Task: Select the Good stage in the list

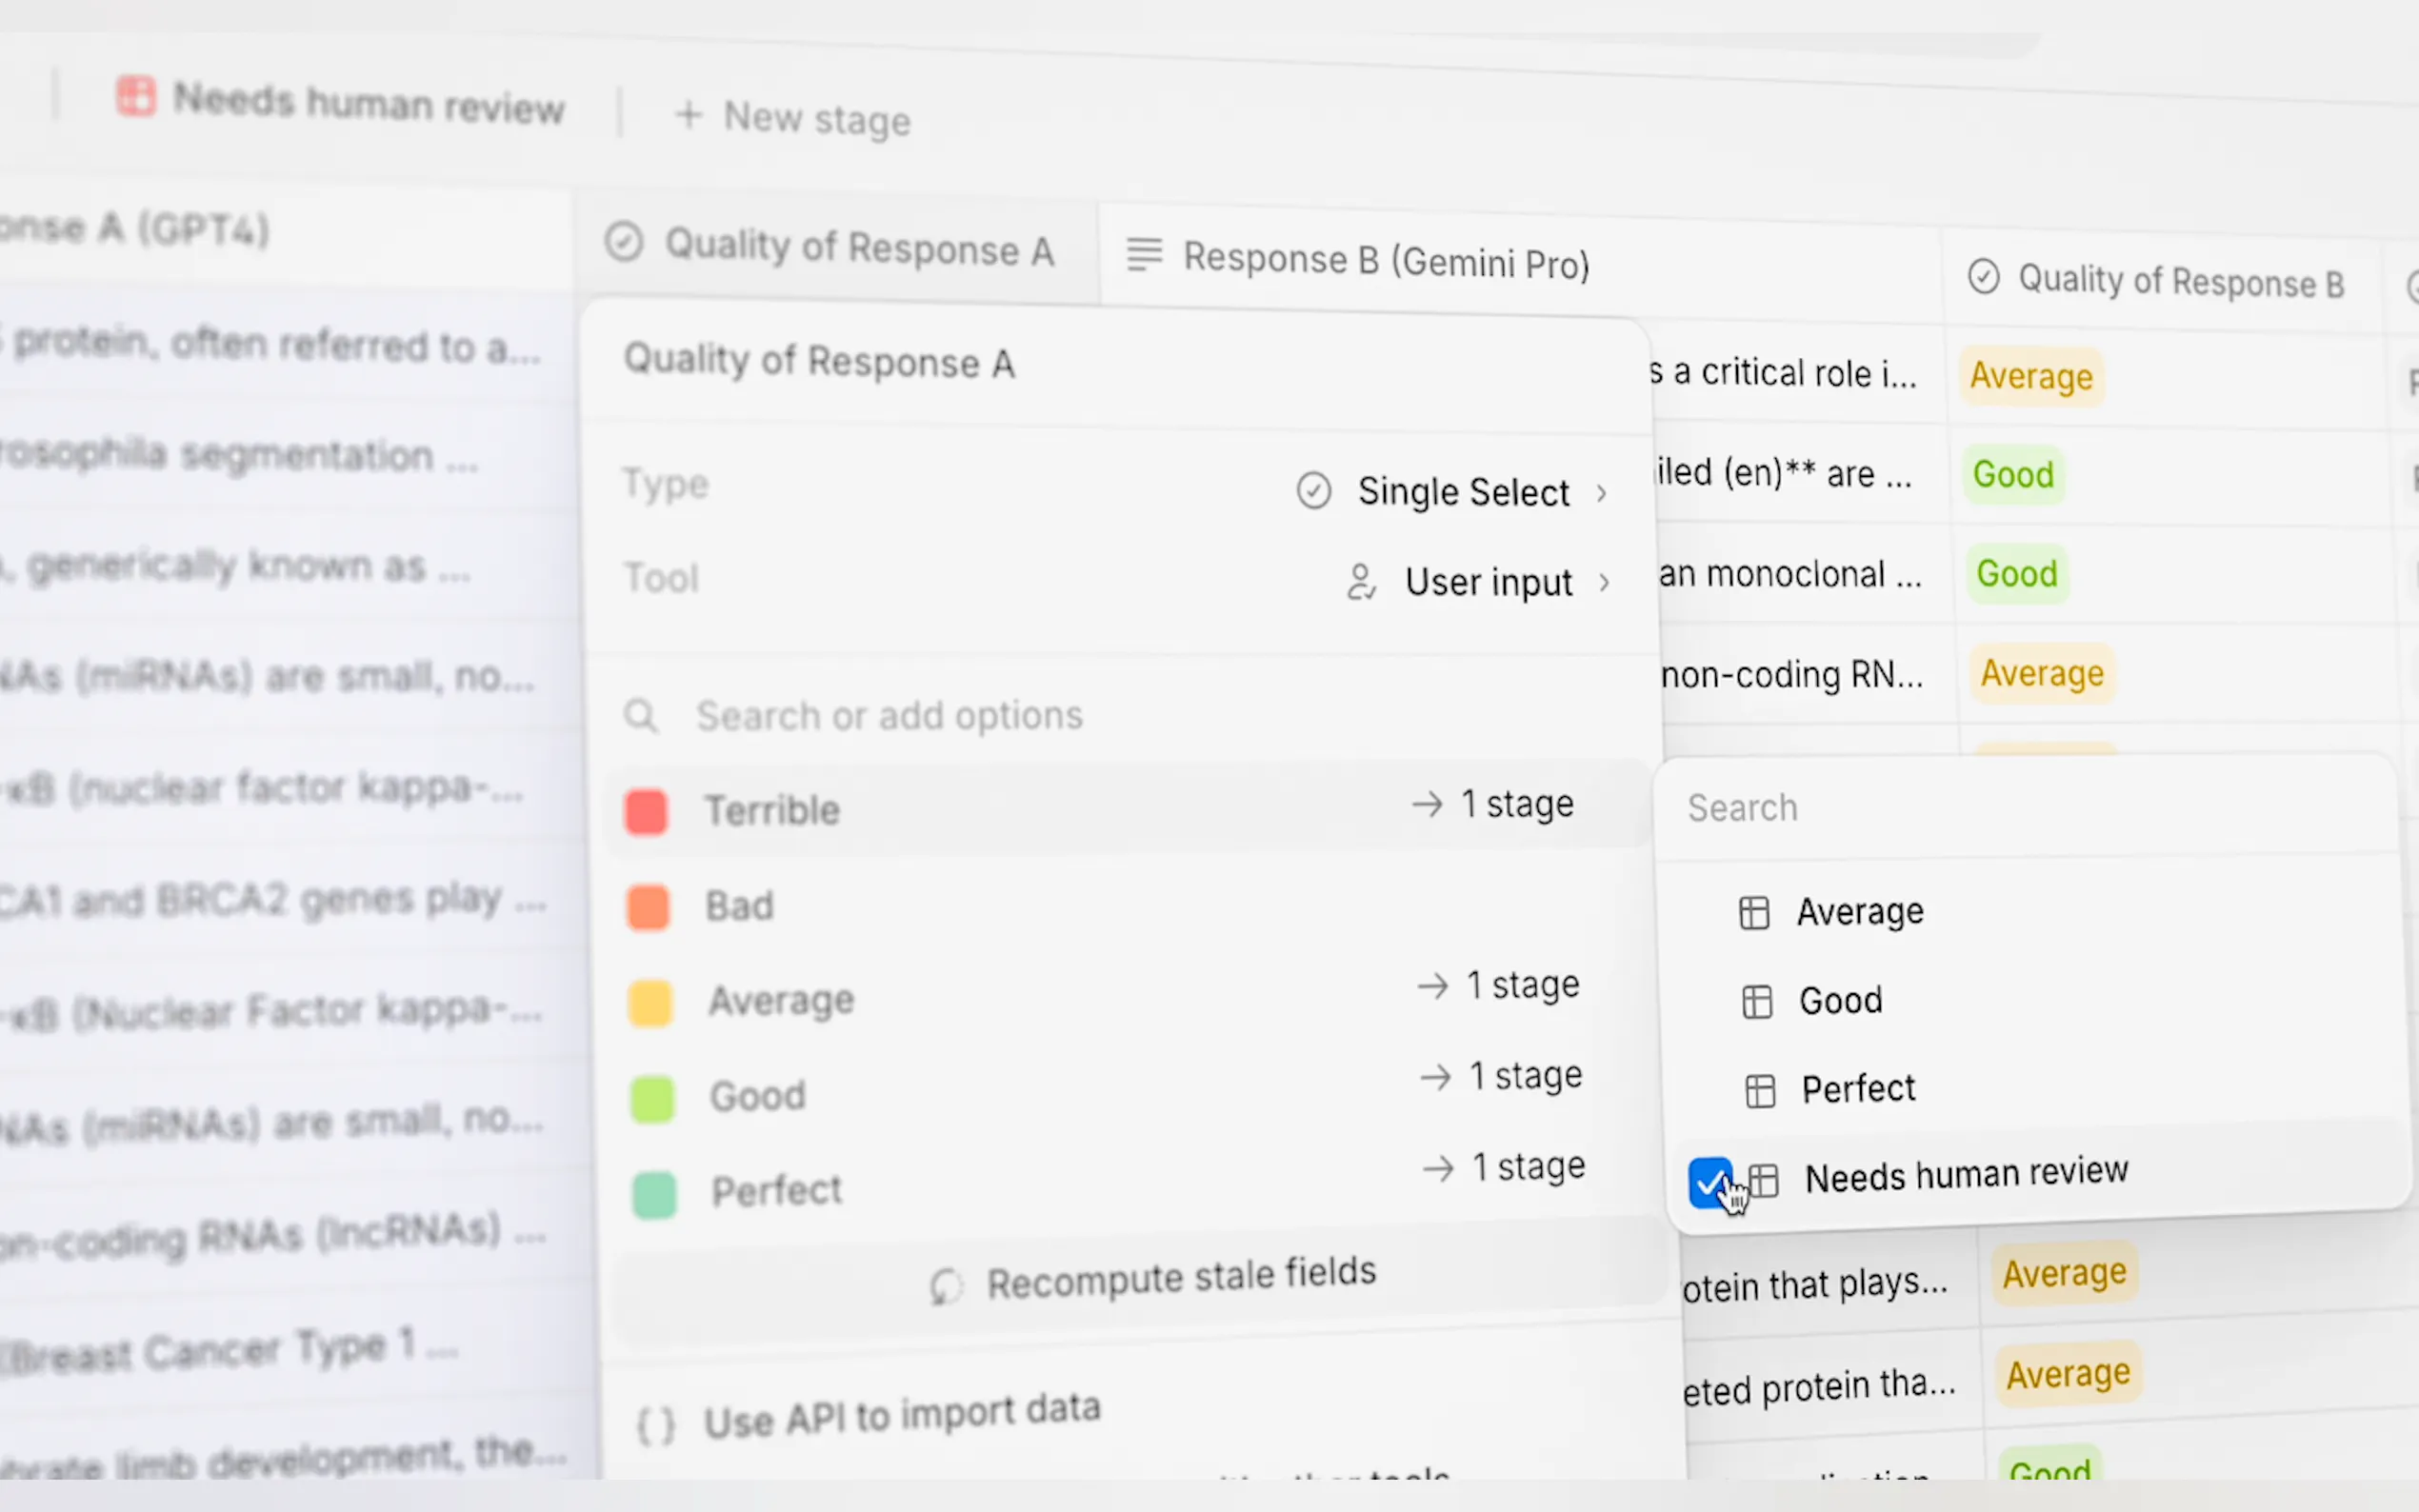Action: click(x=1840, y=1000)
